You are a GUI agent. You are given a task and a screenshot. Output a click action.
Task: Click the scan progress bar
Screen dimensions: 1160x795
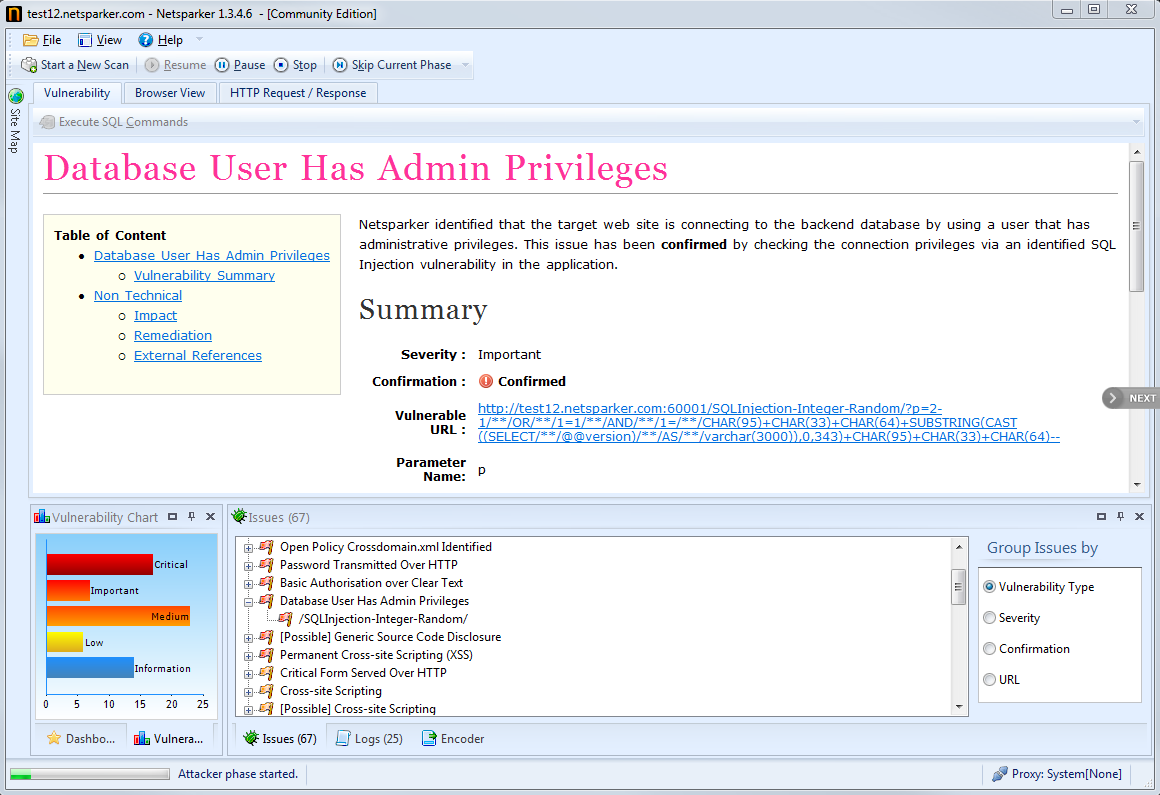point(90,774)
